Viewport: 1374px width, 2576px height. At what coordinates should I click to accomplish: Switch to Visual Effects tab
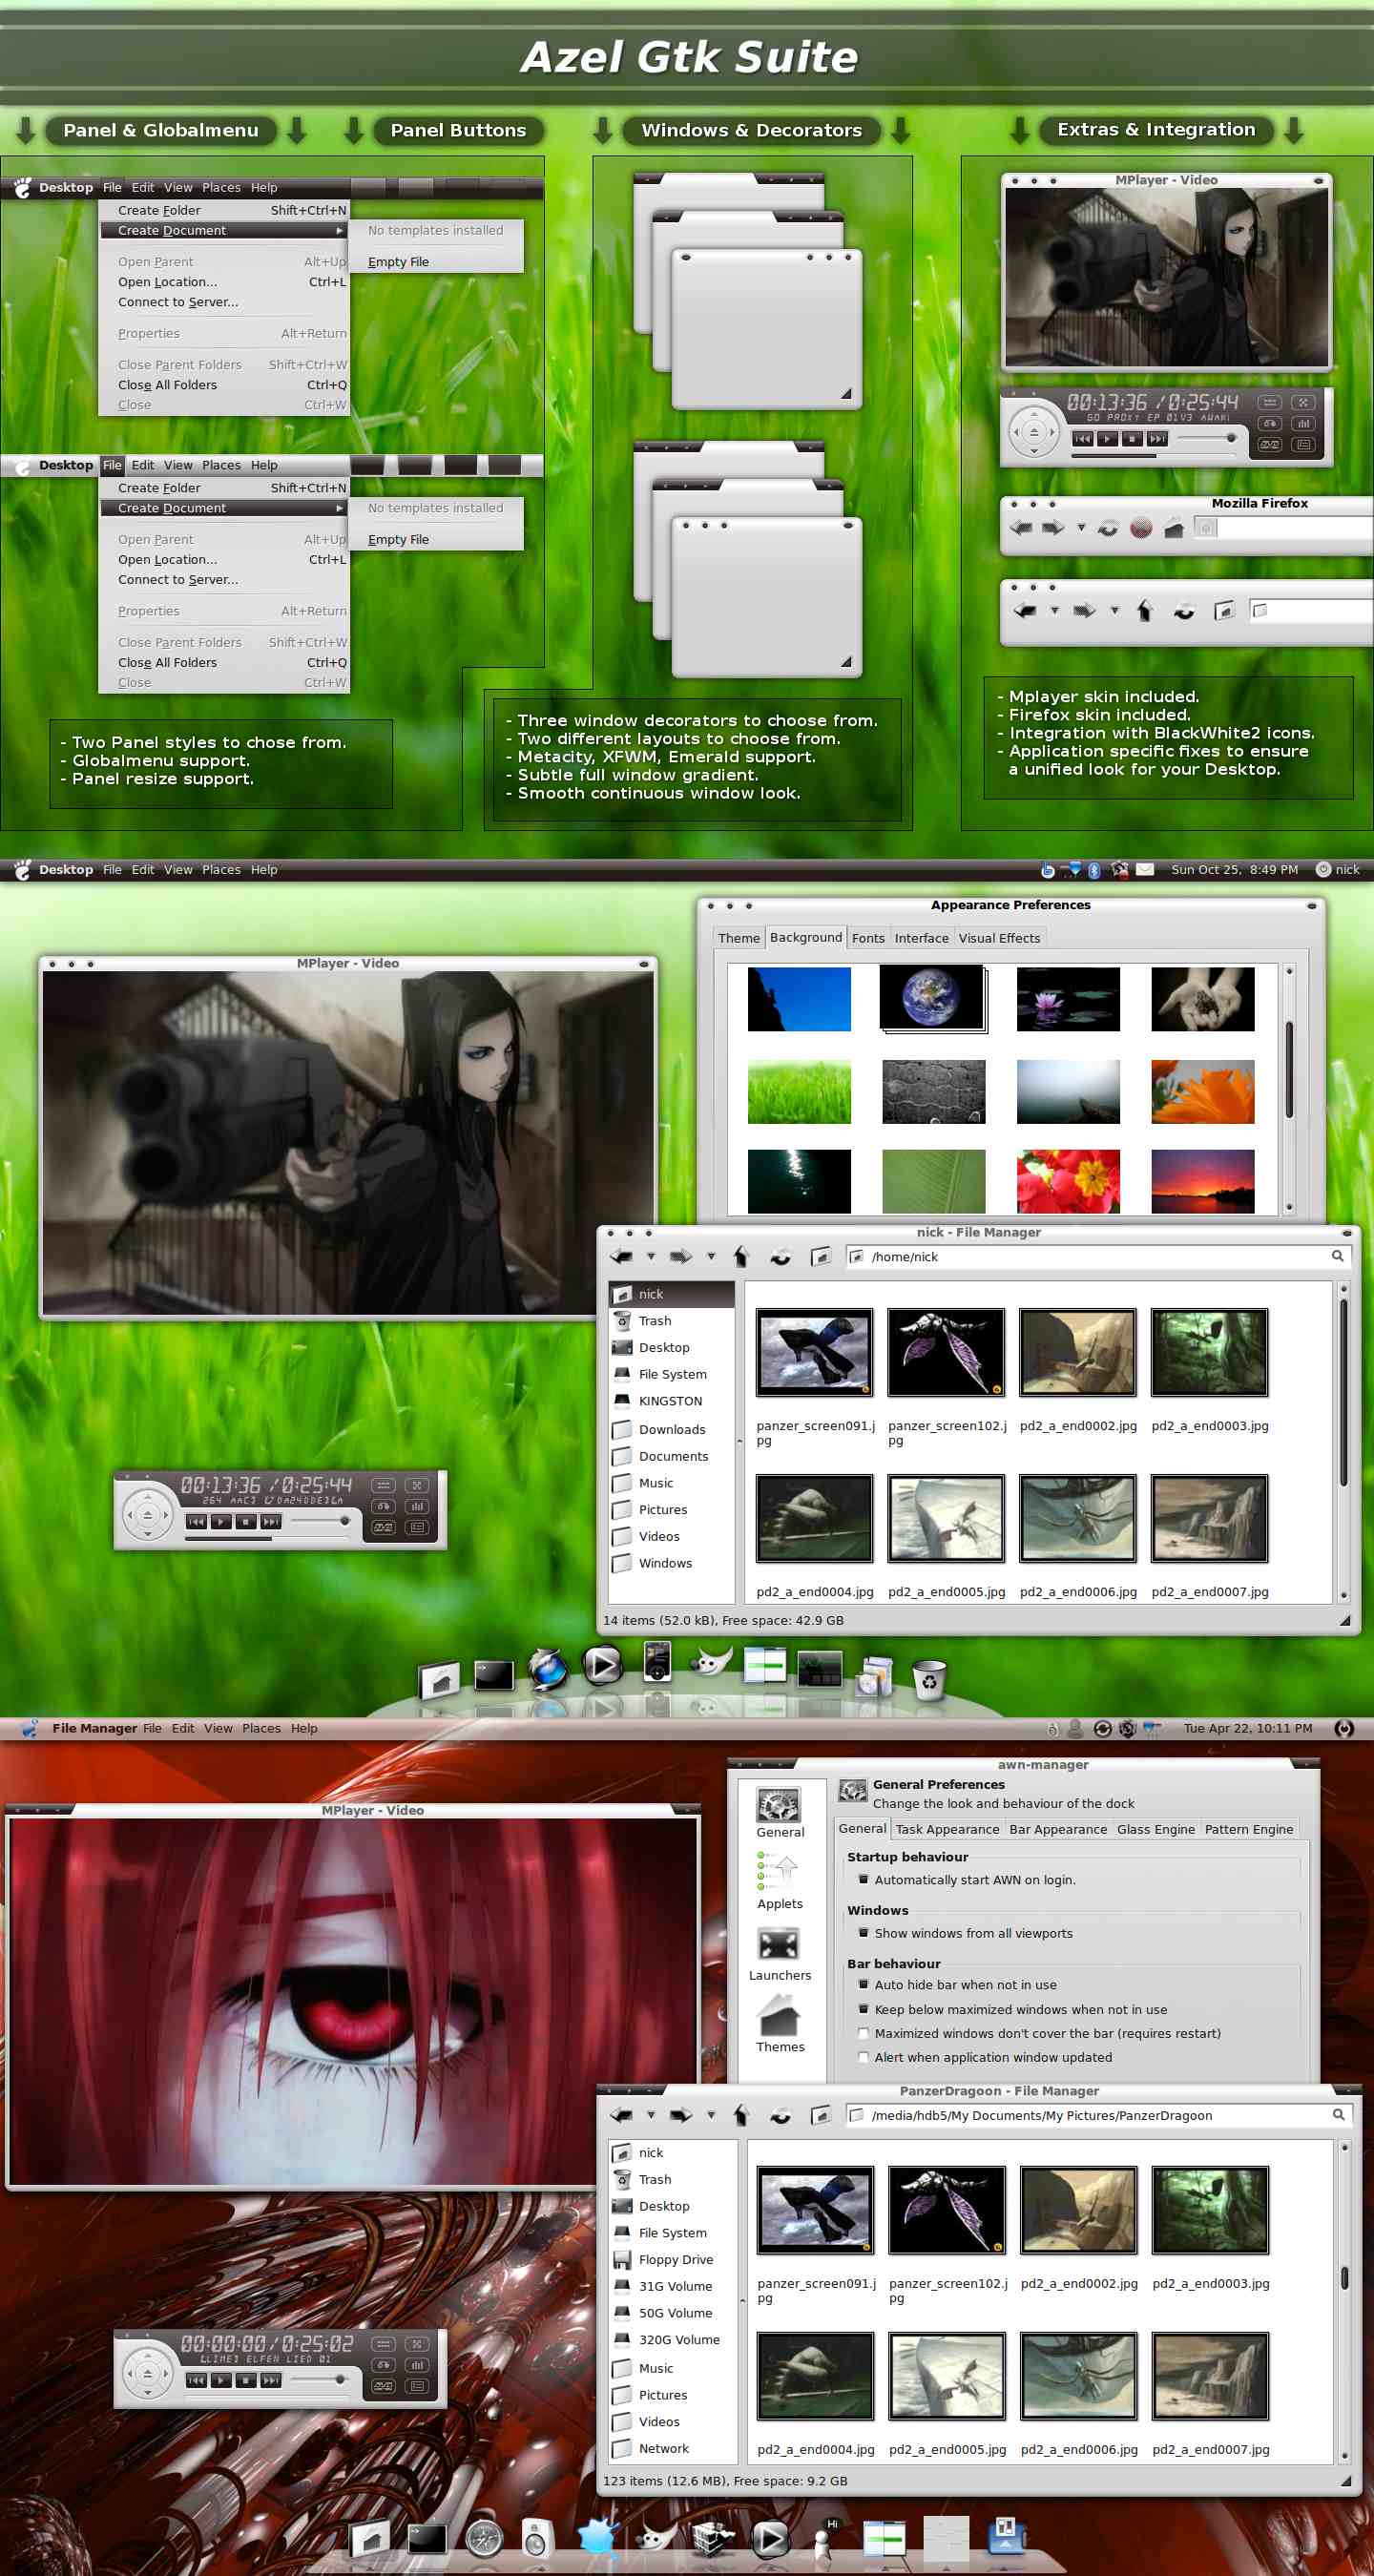pos(999,938)
